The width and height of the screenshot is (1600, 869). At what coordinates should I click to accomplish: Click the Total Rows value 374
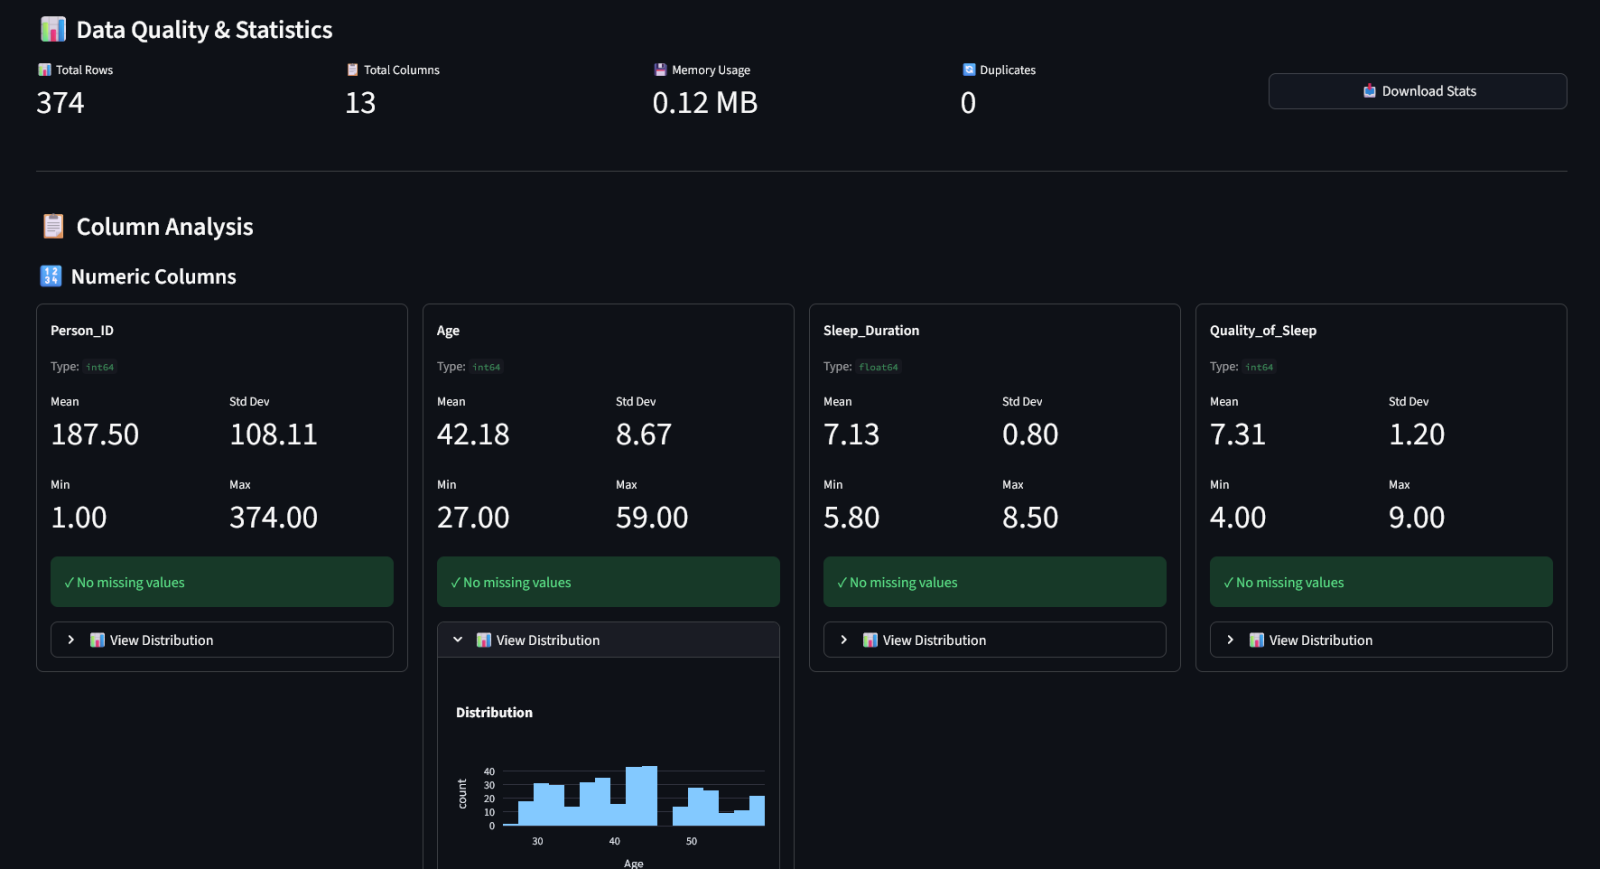(61, 103)
